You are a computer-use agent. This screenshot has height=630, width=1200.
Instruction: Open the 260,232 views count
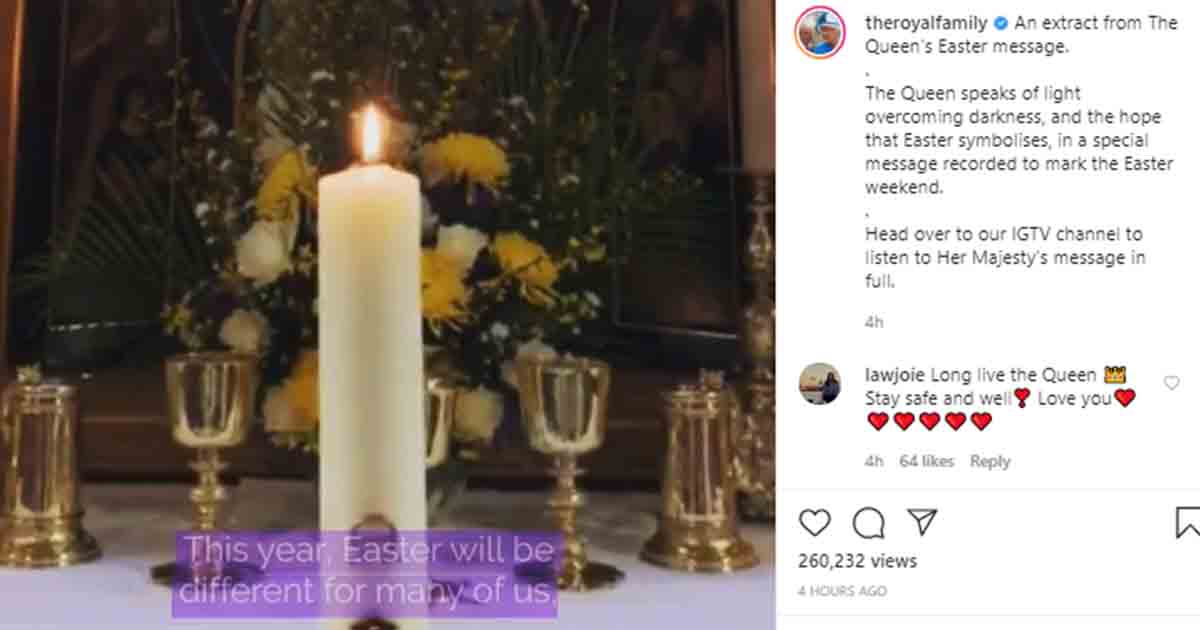(x=857, y=561)
